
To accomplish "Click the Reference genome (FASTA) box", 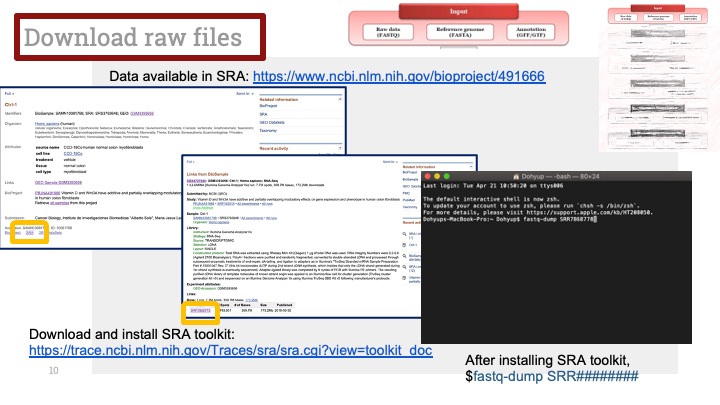I will 460,32.
